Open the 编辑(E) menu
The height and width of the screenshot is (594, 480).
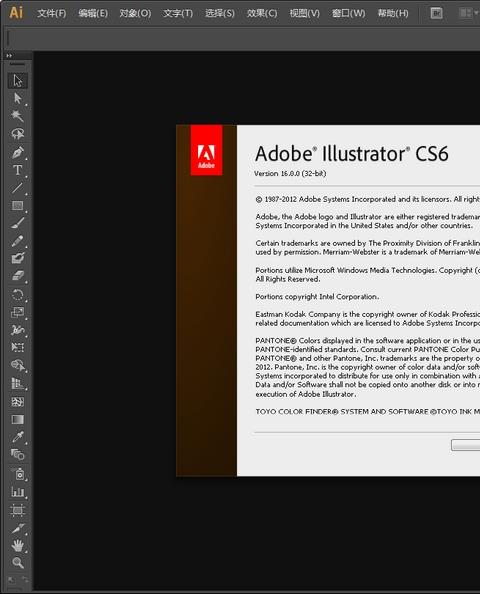click(93, 13)
